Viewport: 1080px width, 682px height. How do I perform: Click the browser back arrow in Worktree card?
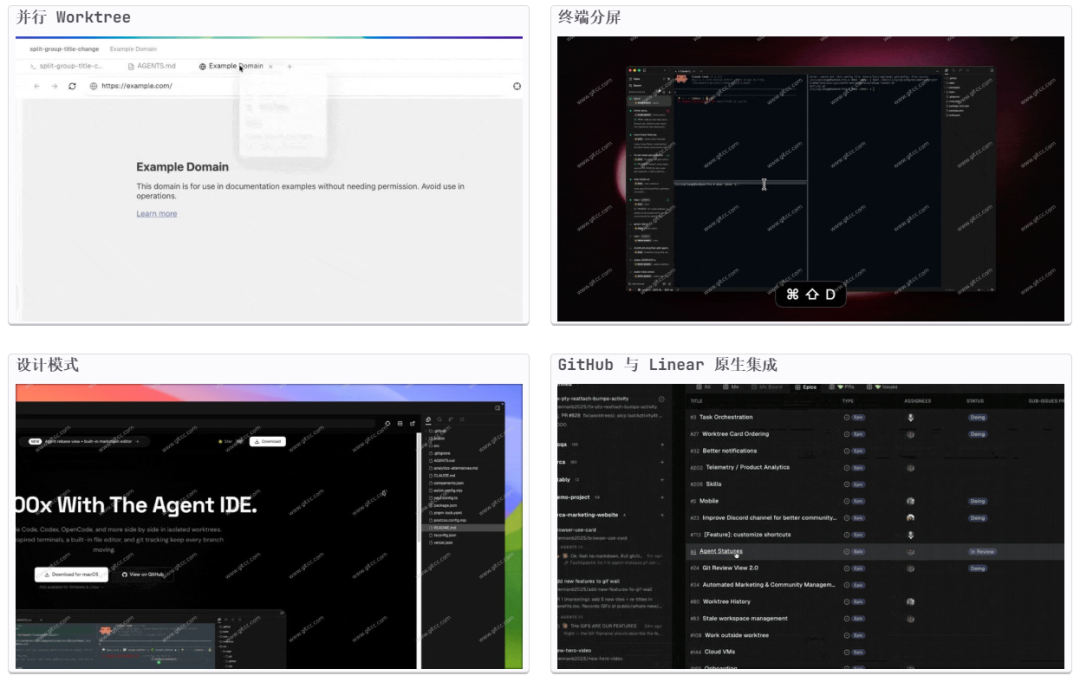[37, 86]
